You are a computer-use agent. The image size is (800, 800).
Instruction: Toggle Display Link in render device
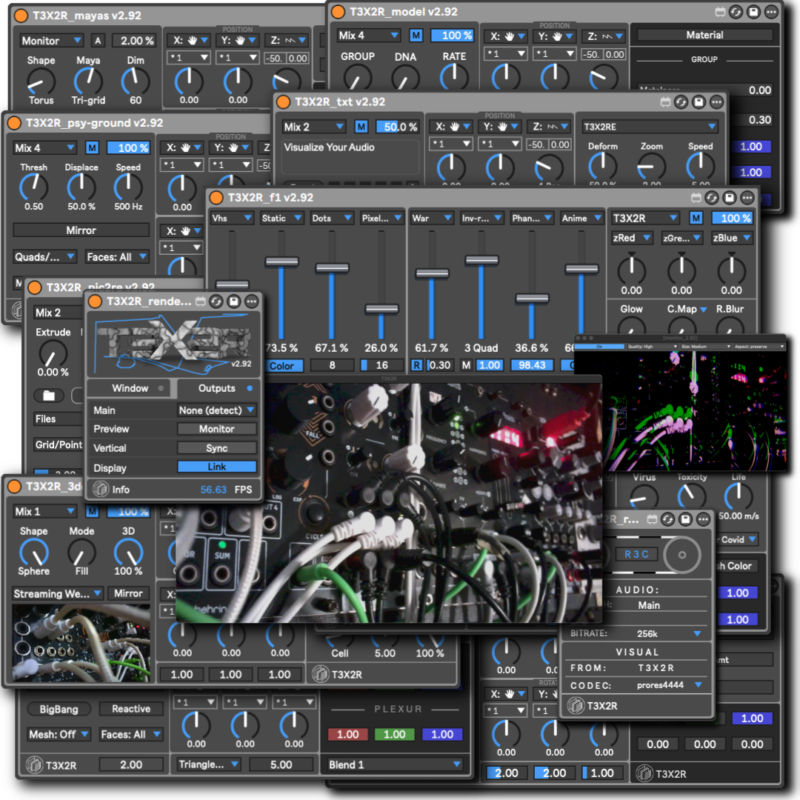pyautogui.click(x=217, y=466)
